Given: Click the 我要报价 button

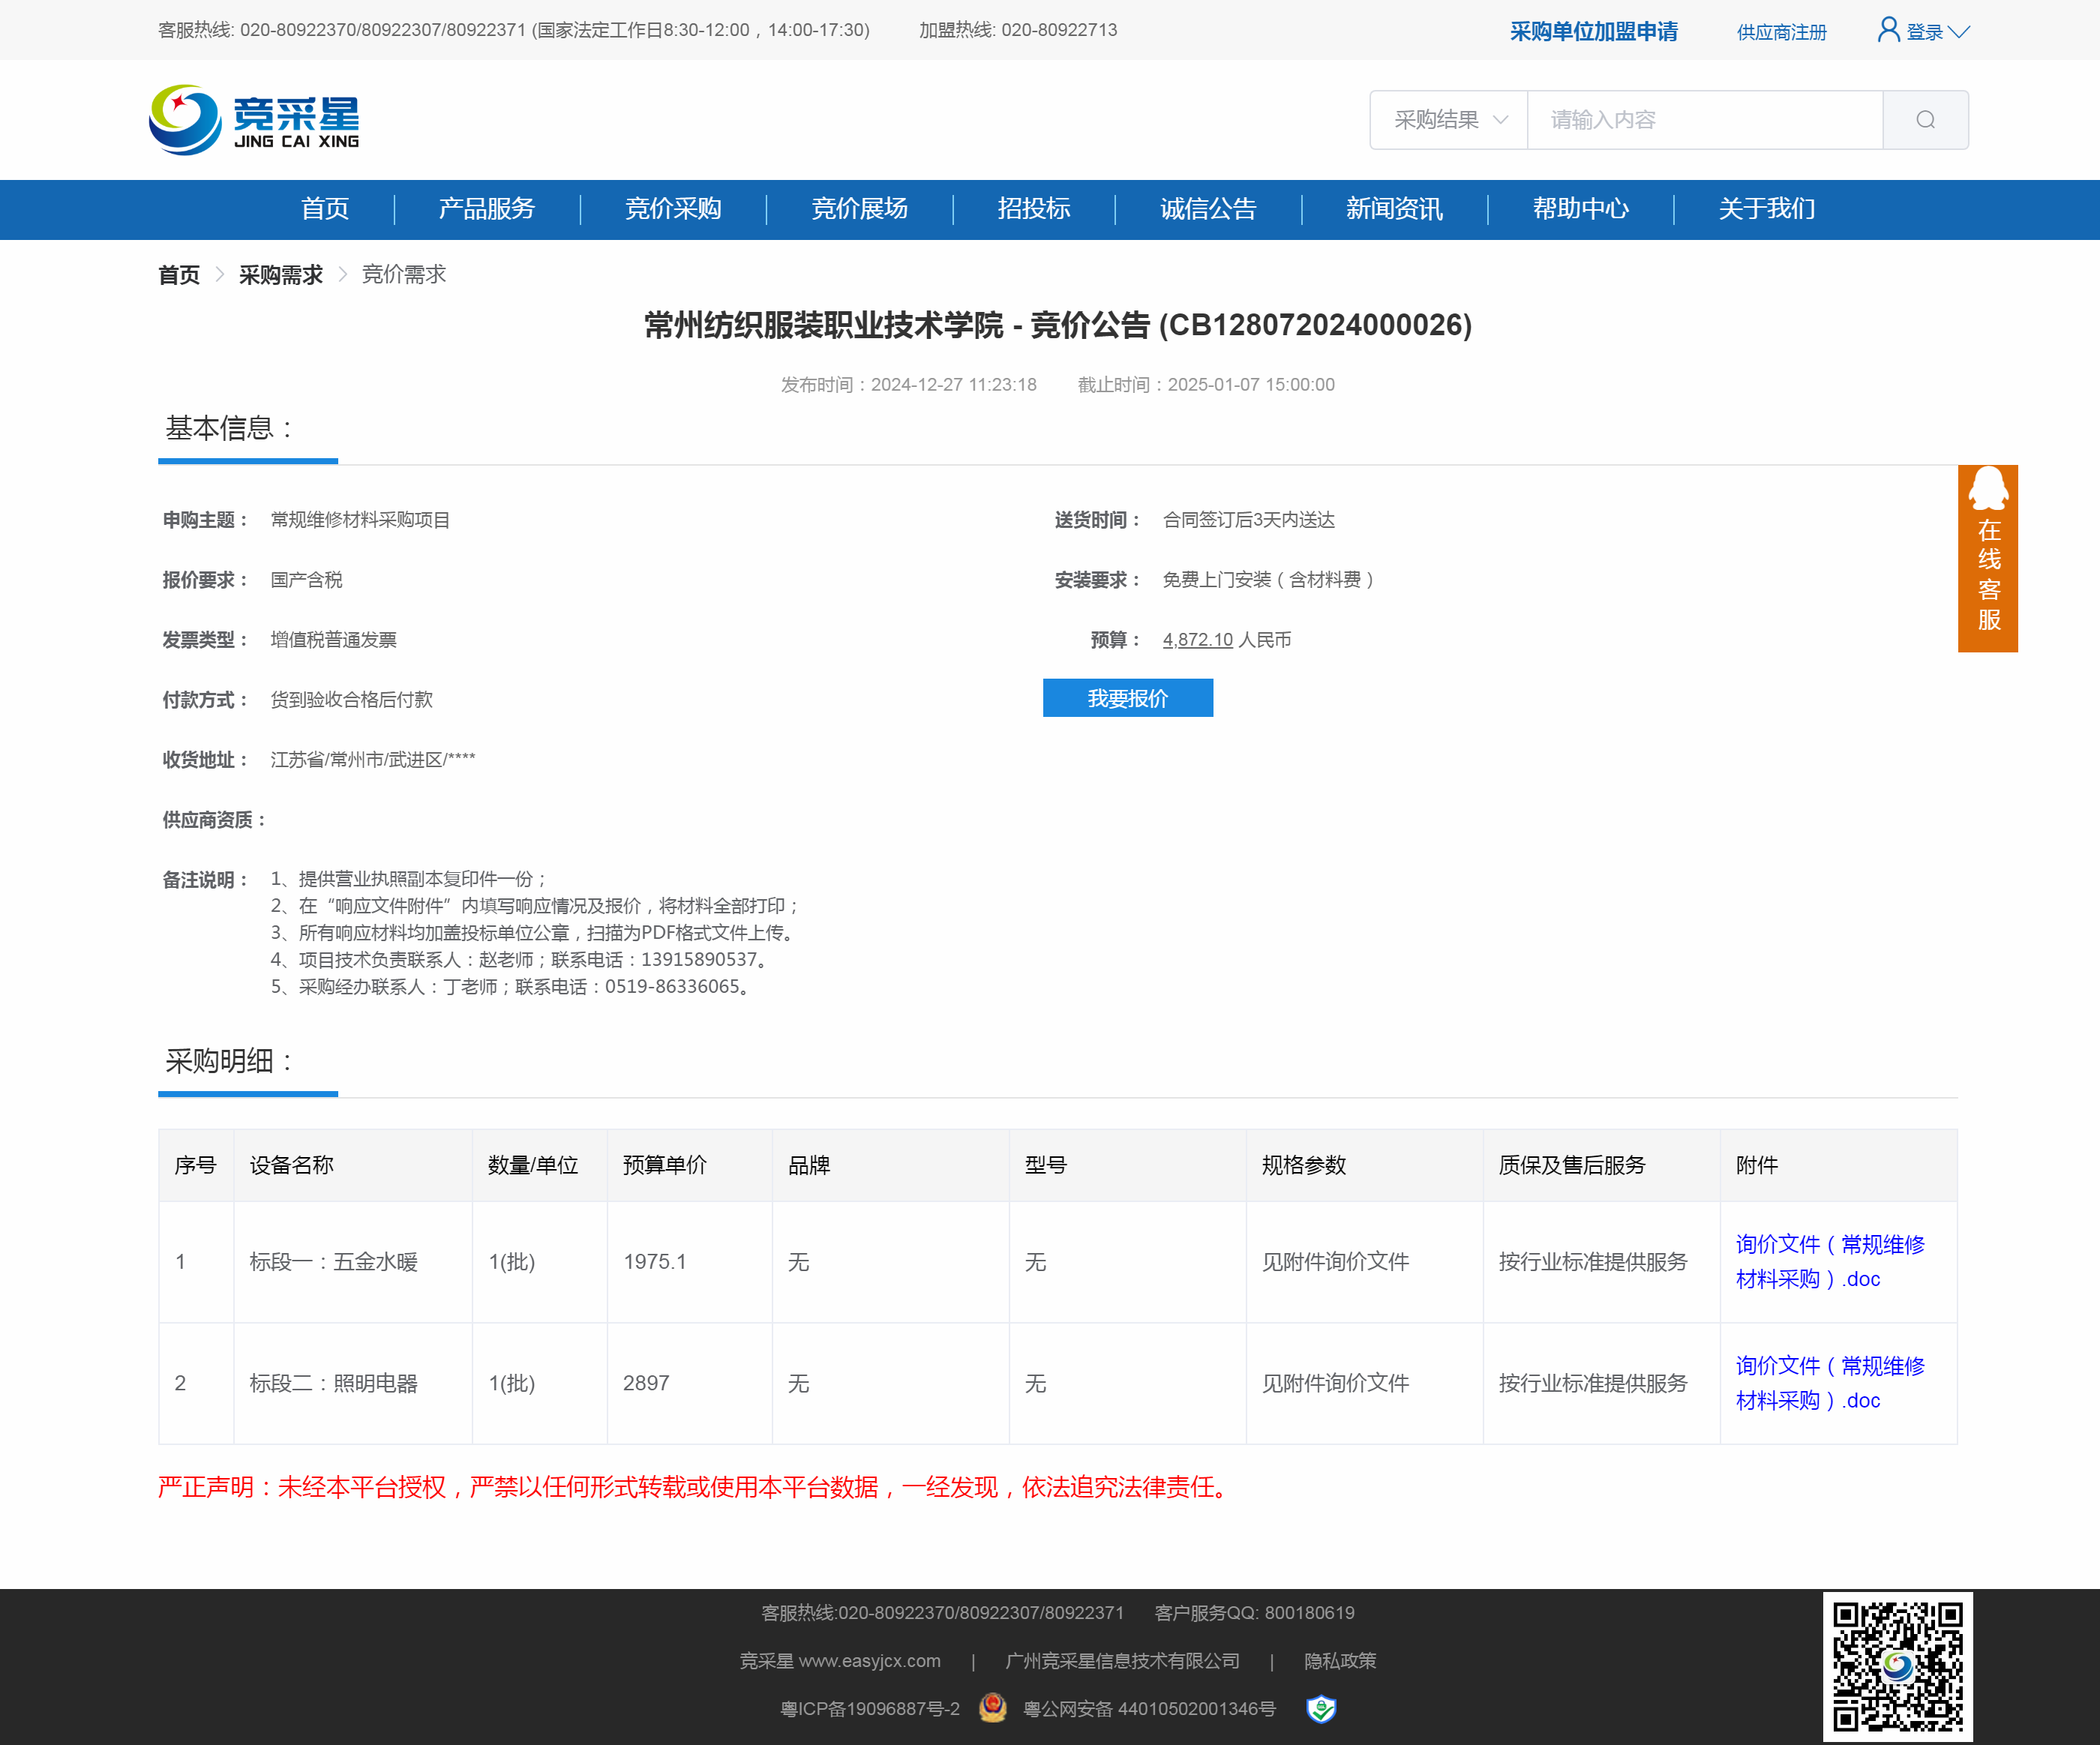Looking at the screenshot, I should click(x=1127, y=698).
